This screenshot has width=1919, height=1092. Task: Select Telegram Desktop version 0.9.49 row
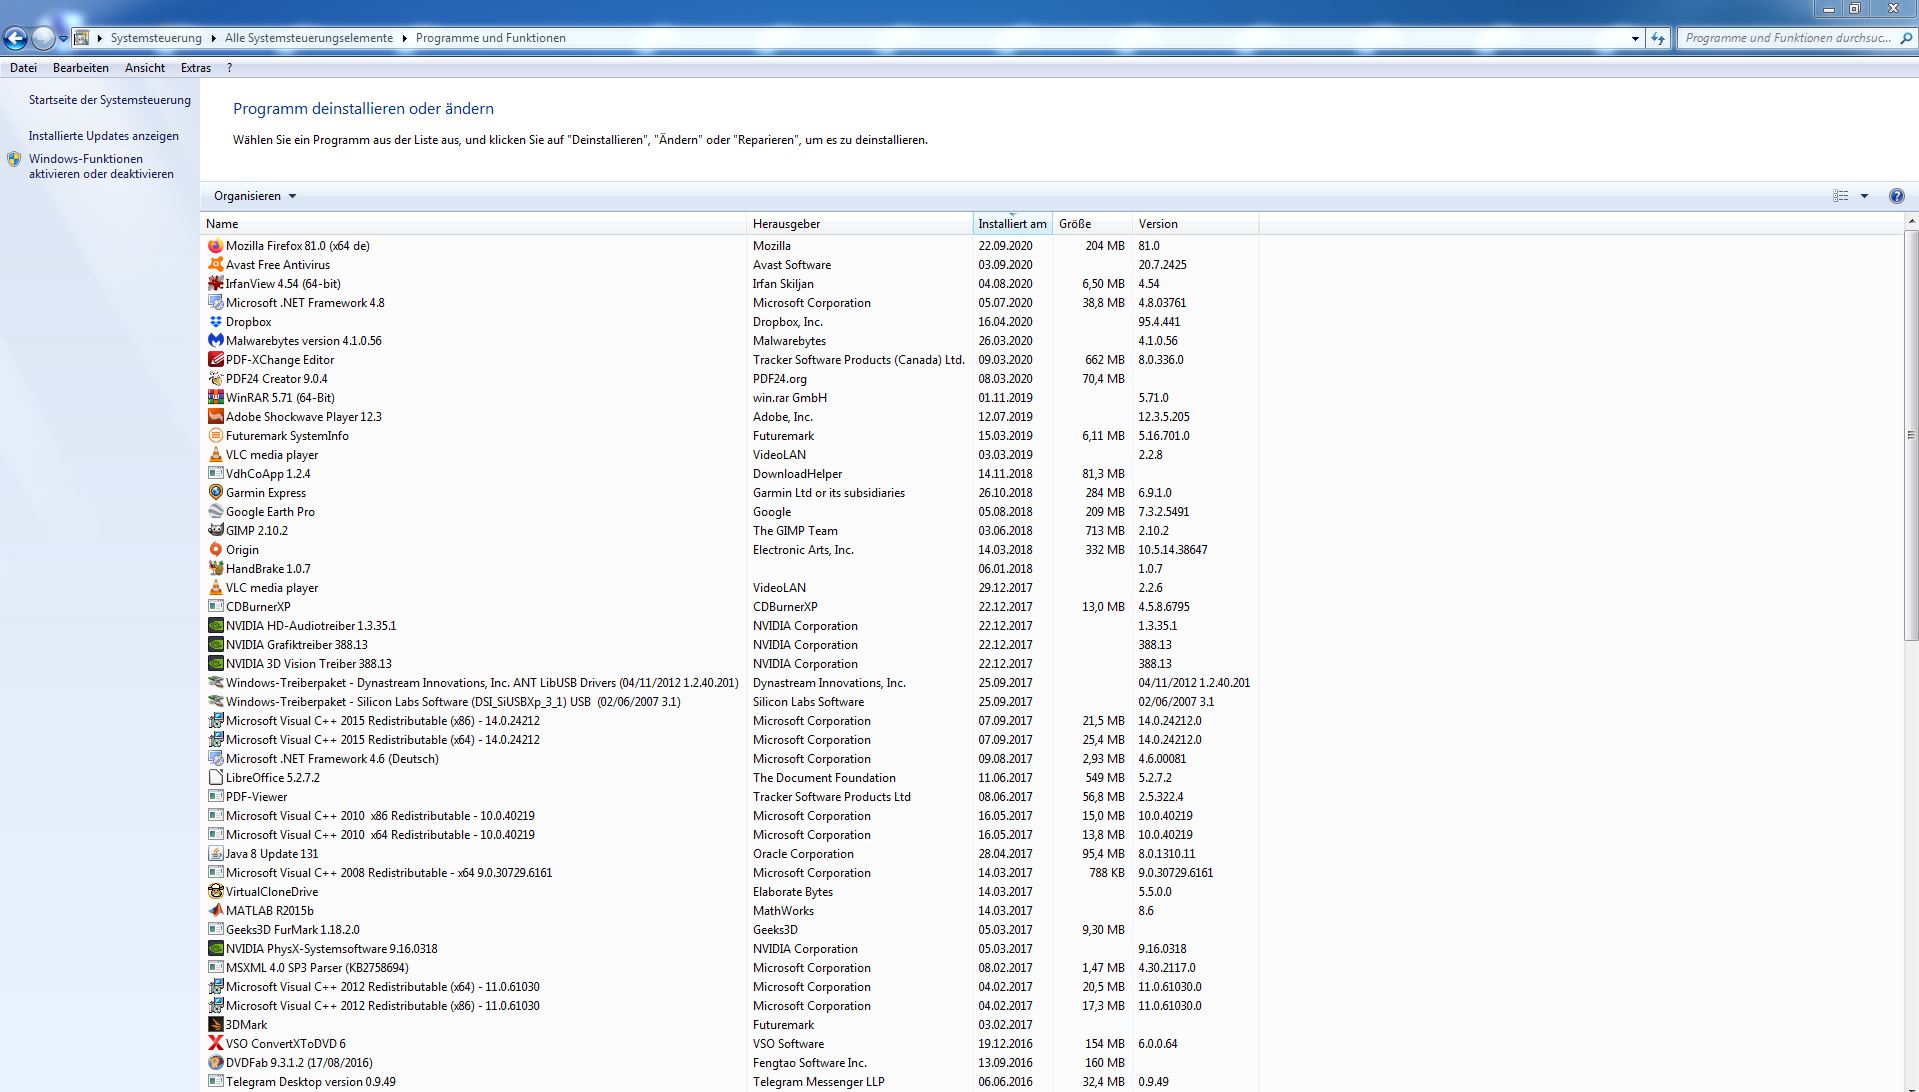click(x=730, y=1082)
